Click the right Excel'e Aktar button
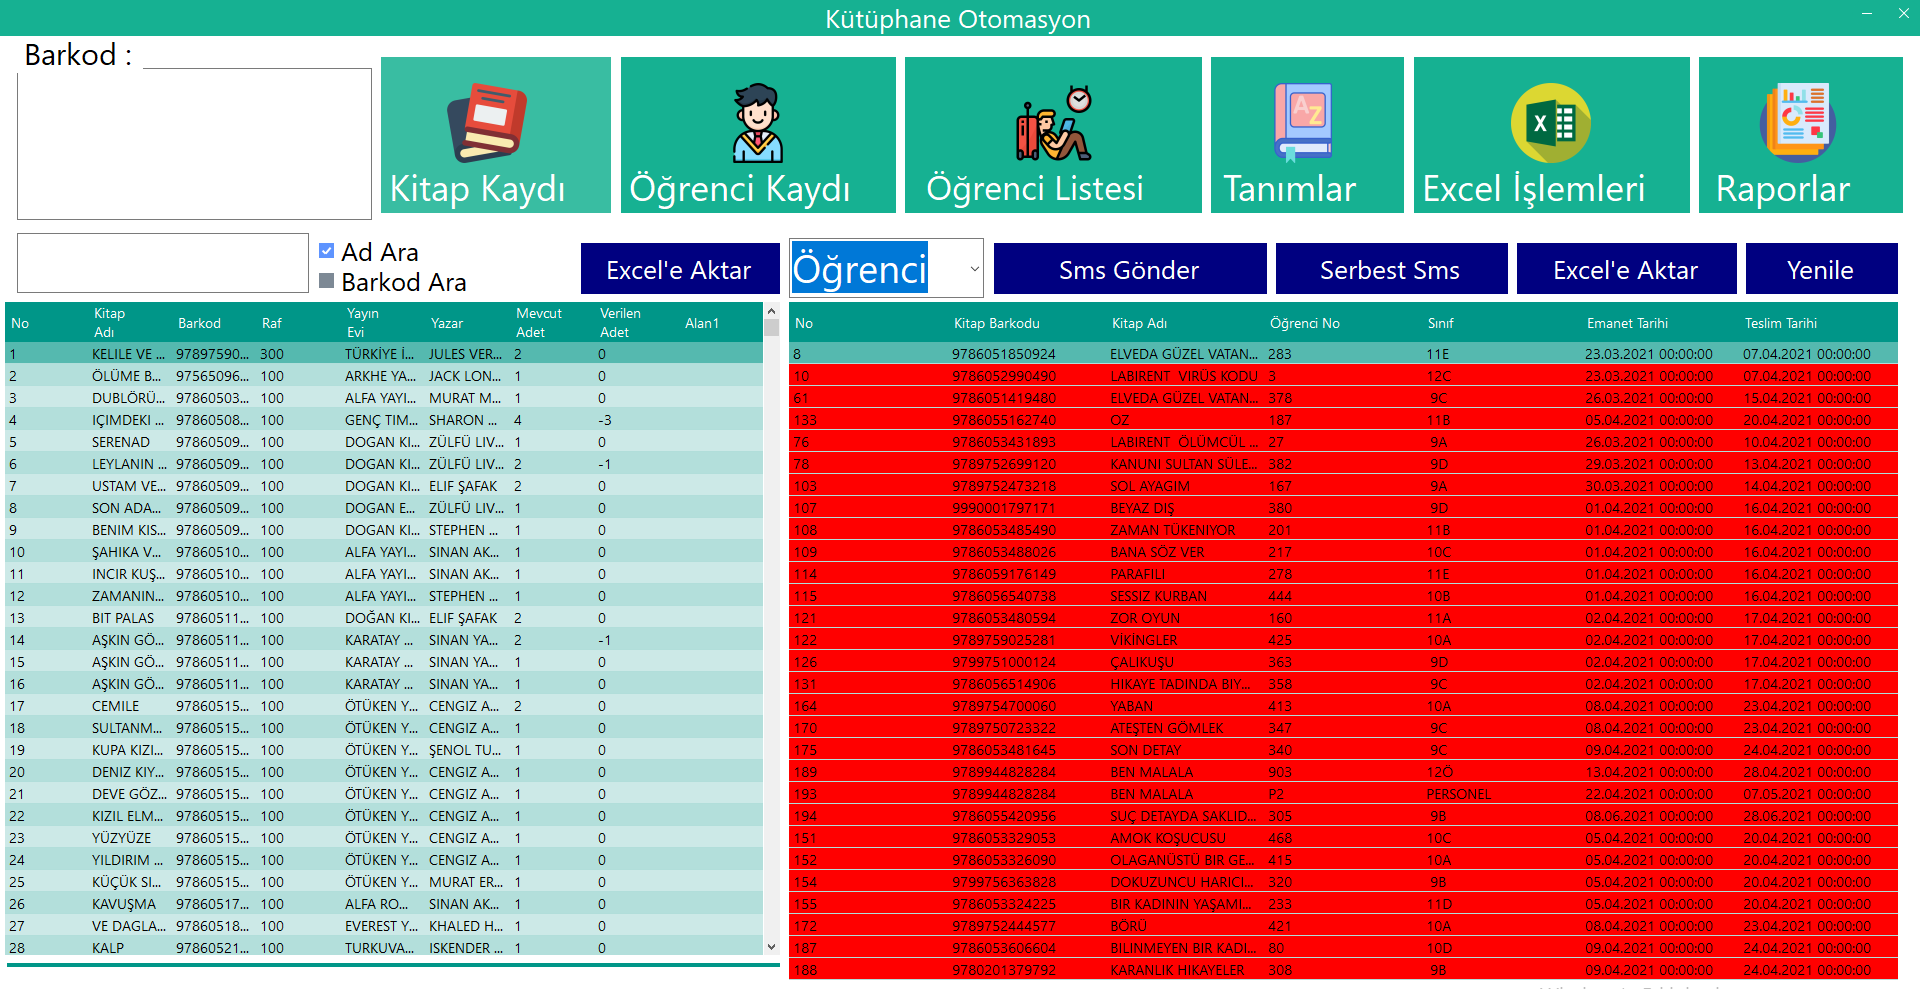 click(1626, 269)
